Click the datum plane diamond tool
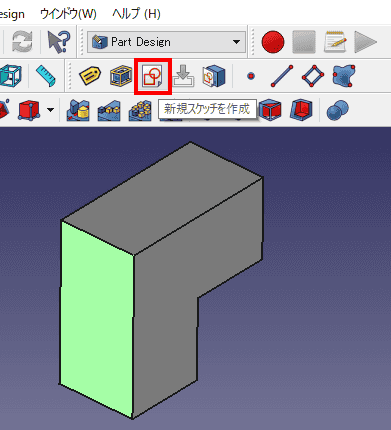The width and height of the screenshot is (391, 430). [x=313, y=76]
